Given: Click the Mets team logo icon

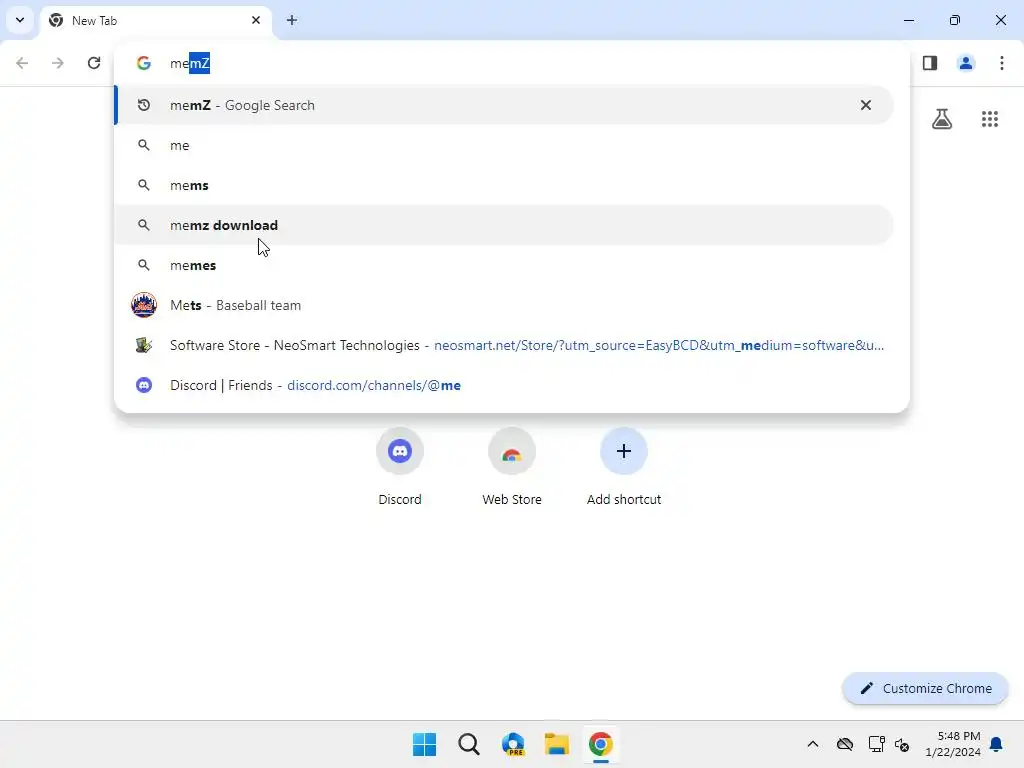Looking at the screenshot, I should click(144, 305).
